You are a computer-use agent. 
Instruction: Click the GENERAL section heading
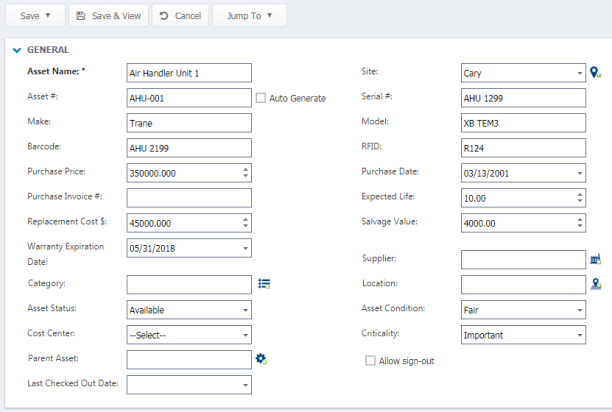pyautogui.click(x=48, y=50)
